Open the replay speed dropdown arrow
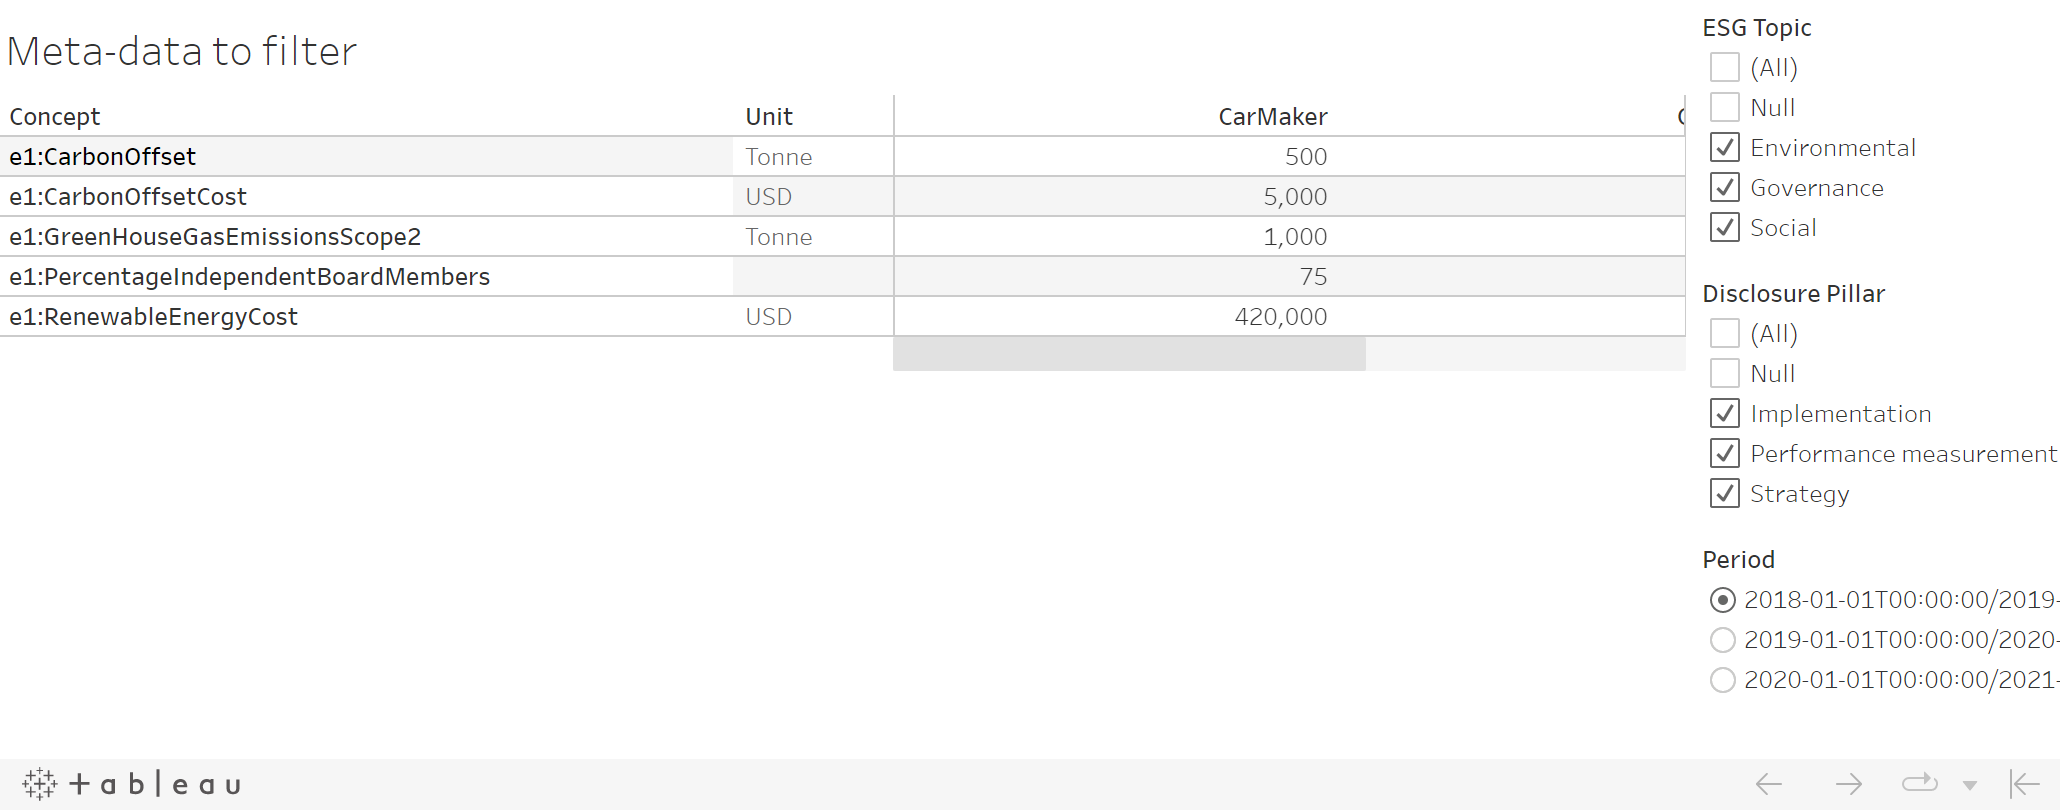 coord(1969,785)
